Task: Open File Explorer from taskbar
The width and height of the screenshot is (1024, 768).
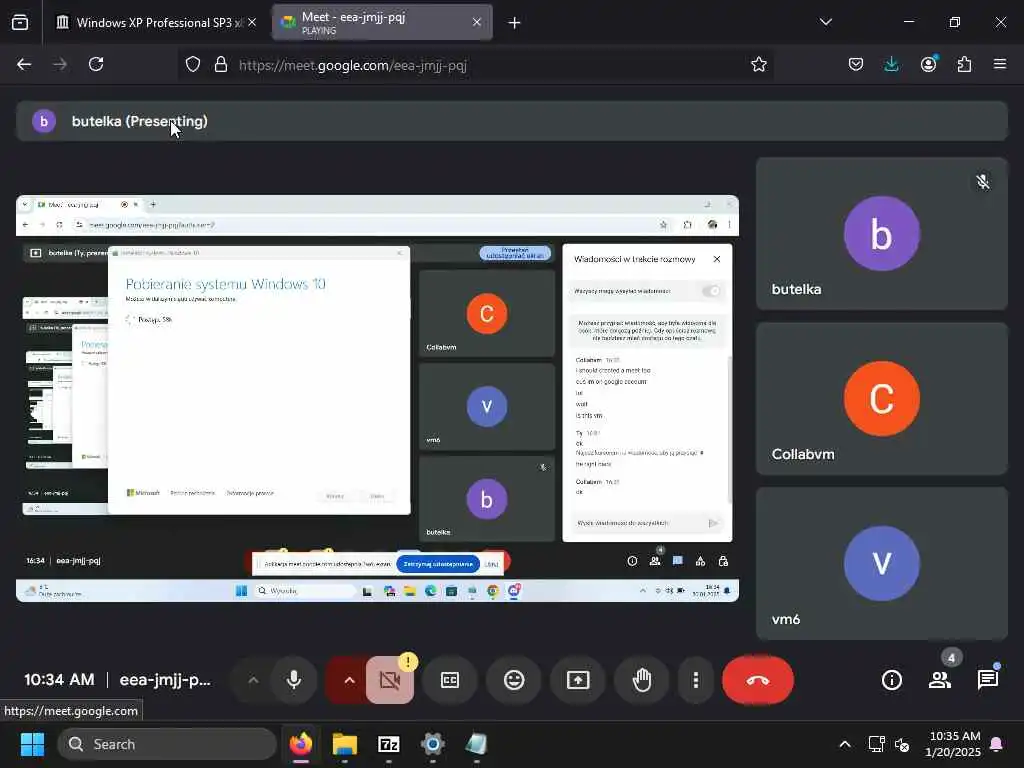Action: (345, 744)
